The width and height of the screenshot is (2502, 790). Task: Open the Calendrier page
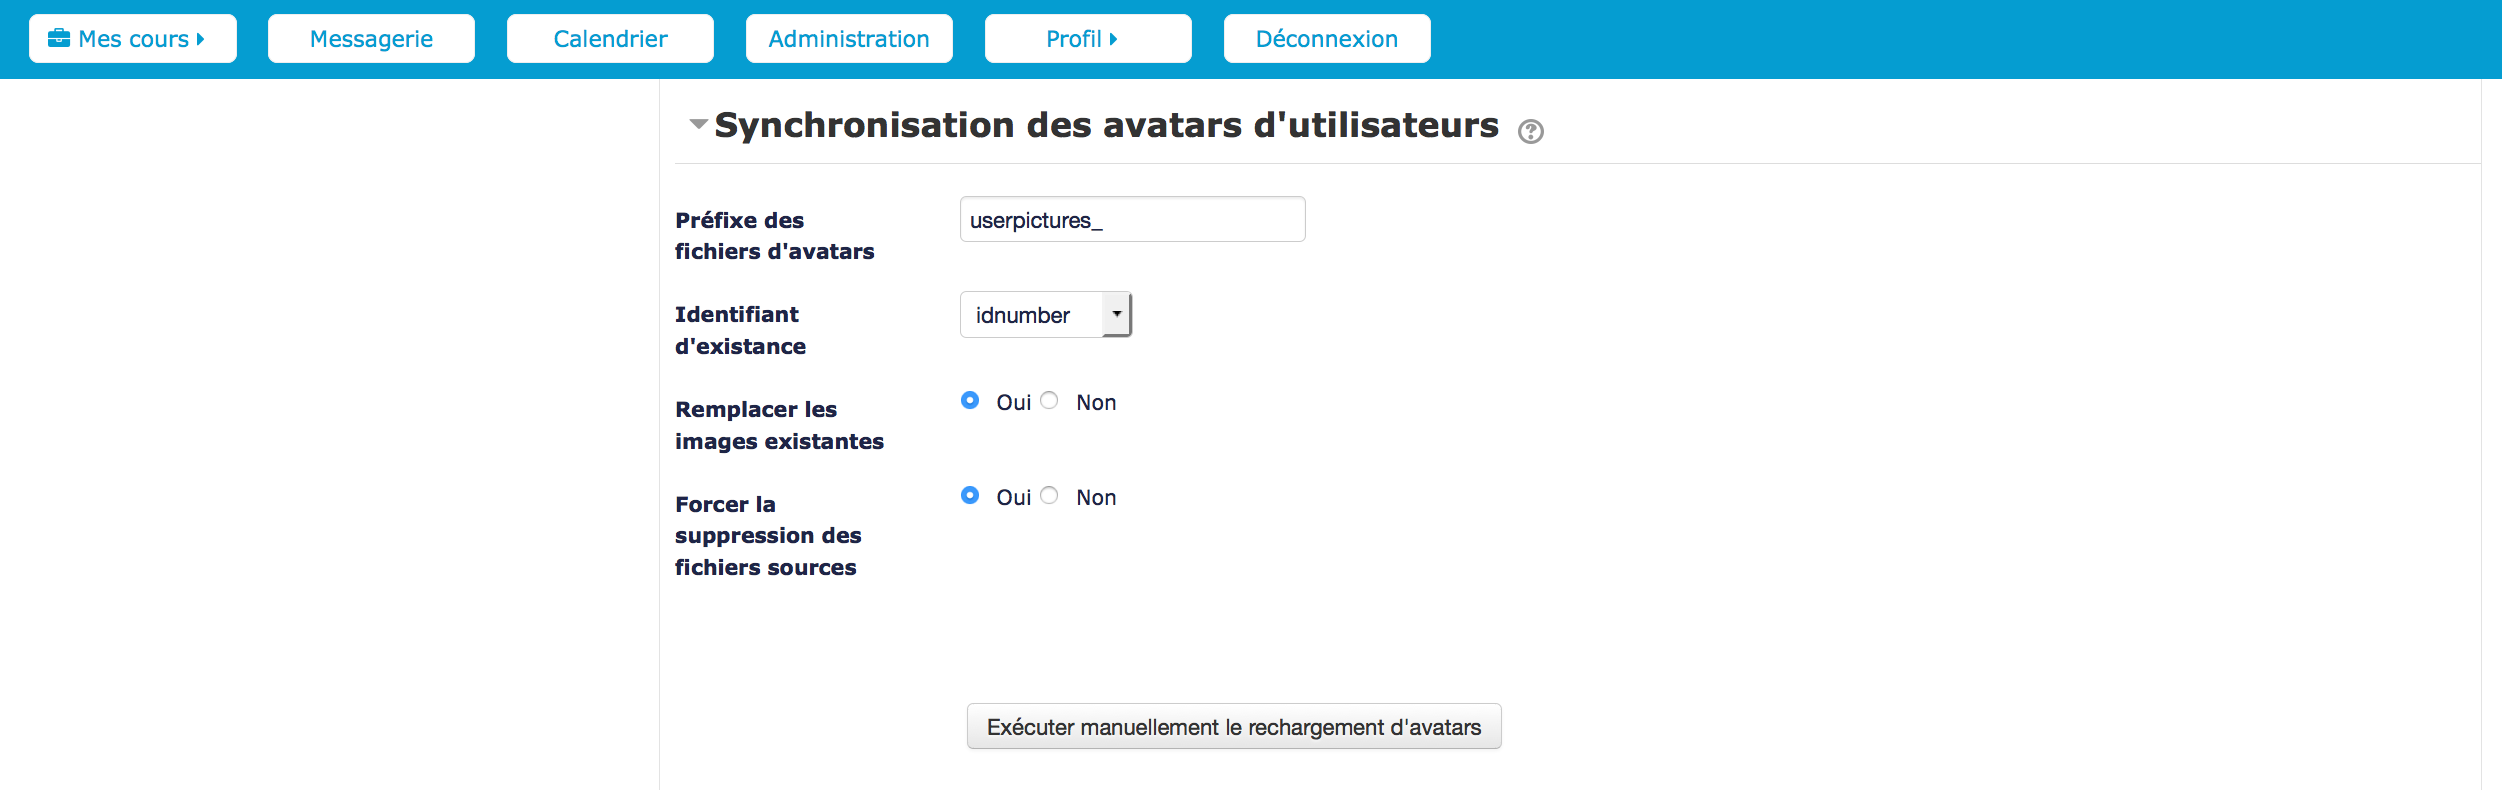(610, 39)
